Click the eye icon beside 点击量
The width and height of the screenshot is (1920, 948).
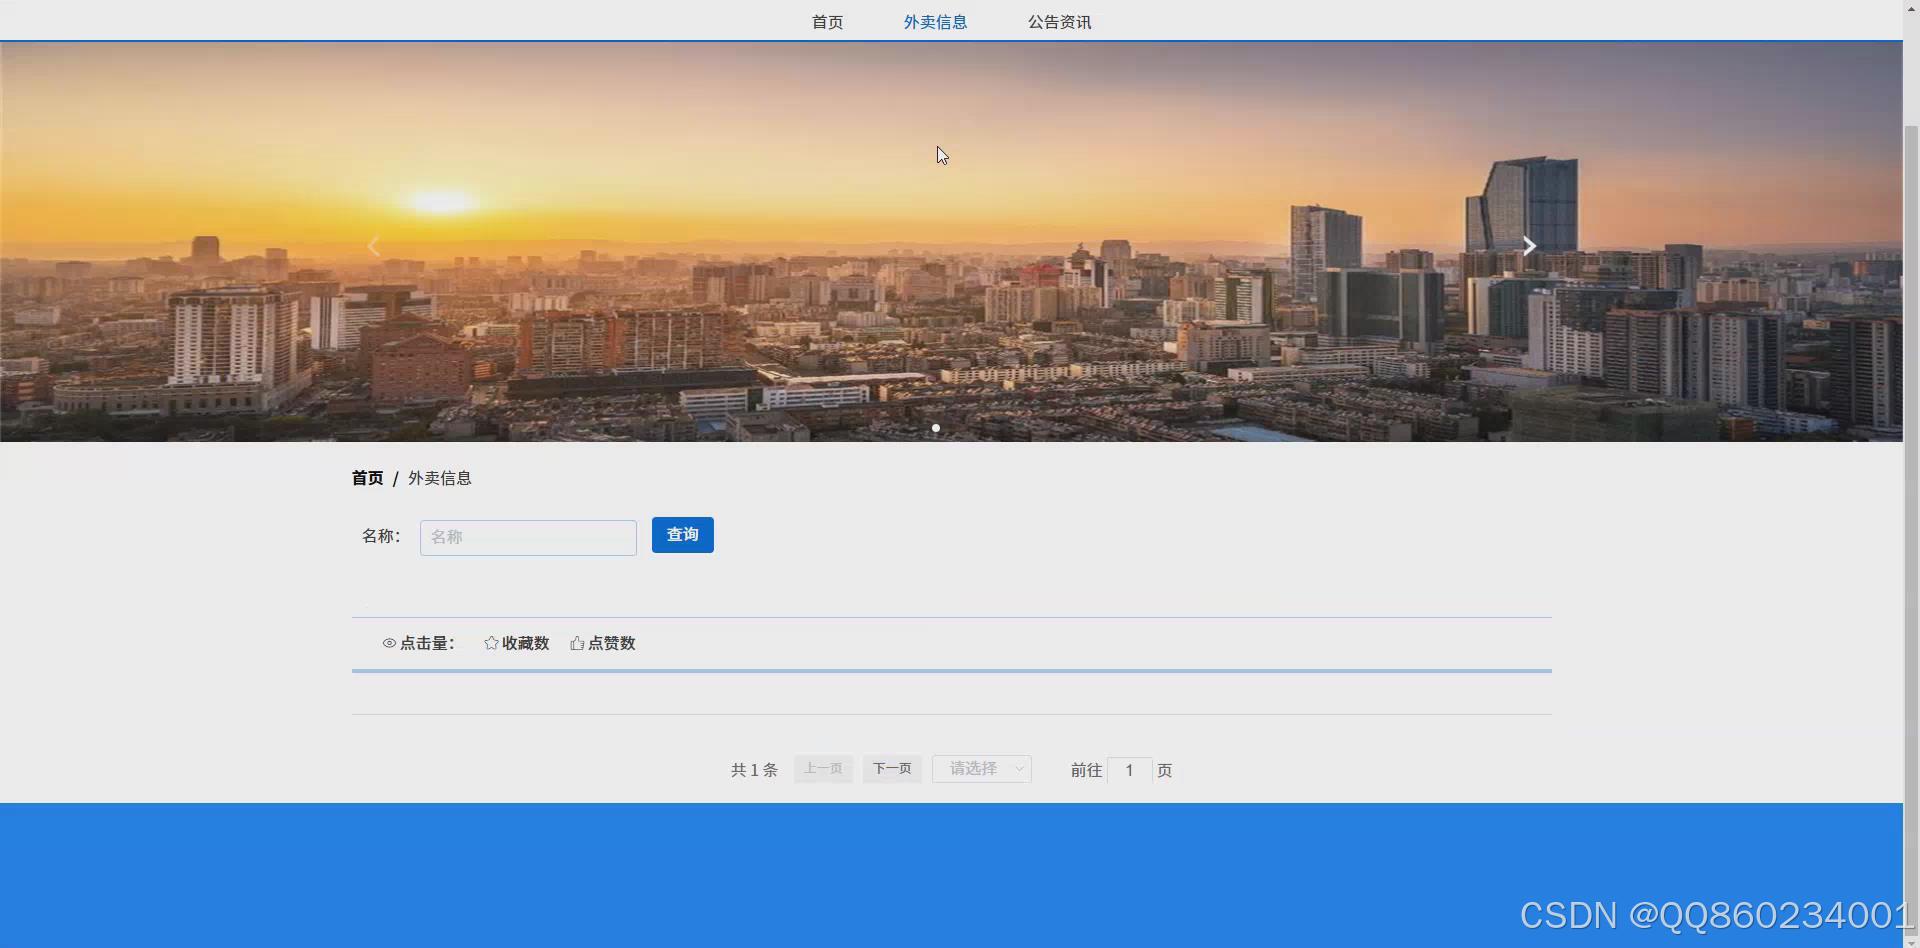[x=389, y=643]
